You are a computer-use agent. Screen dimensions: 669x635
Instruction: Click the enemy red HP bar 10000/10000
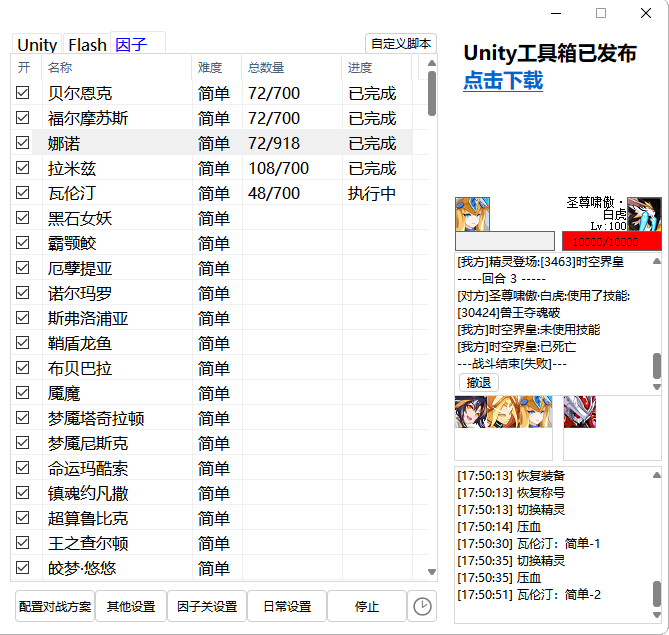(x=612, y=242)
